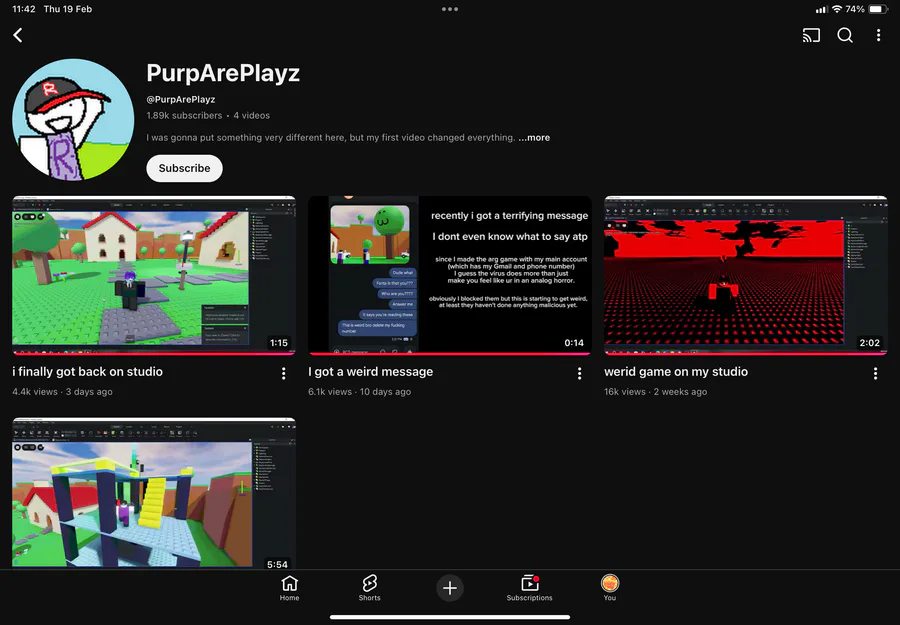Tap the PurpArePlayz channel name heading

coord(223,73)
